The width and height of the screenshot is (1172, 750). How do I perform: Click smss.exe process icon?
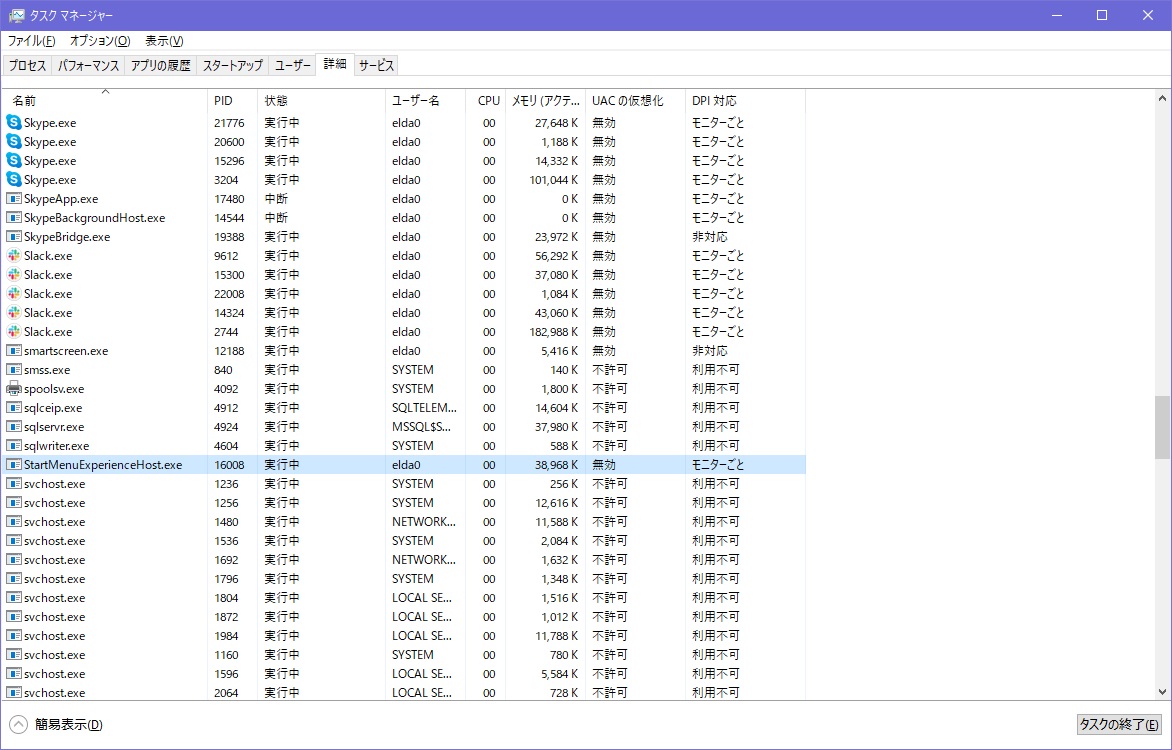point(13,369)
